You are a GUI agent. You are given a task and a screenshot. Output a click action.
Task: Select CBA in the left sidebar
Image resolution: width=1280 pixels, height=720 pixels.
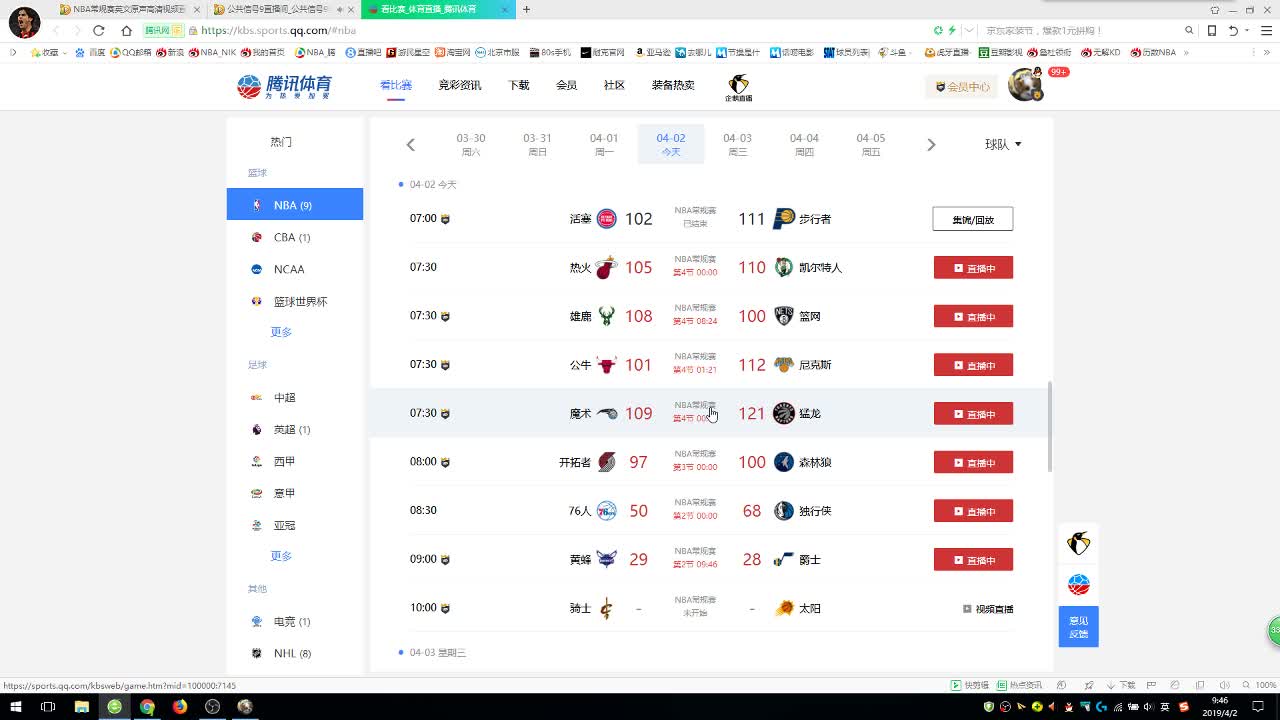coord(291,238)
